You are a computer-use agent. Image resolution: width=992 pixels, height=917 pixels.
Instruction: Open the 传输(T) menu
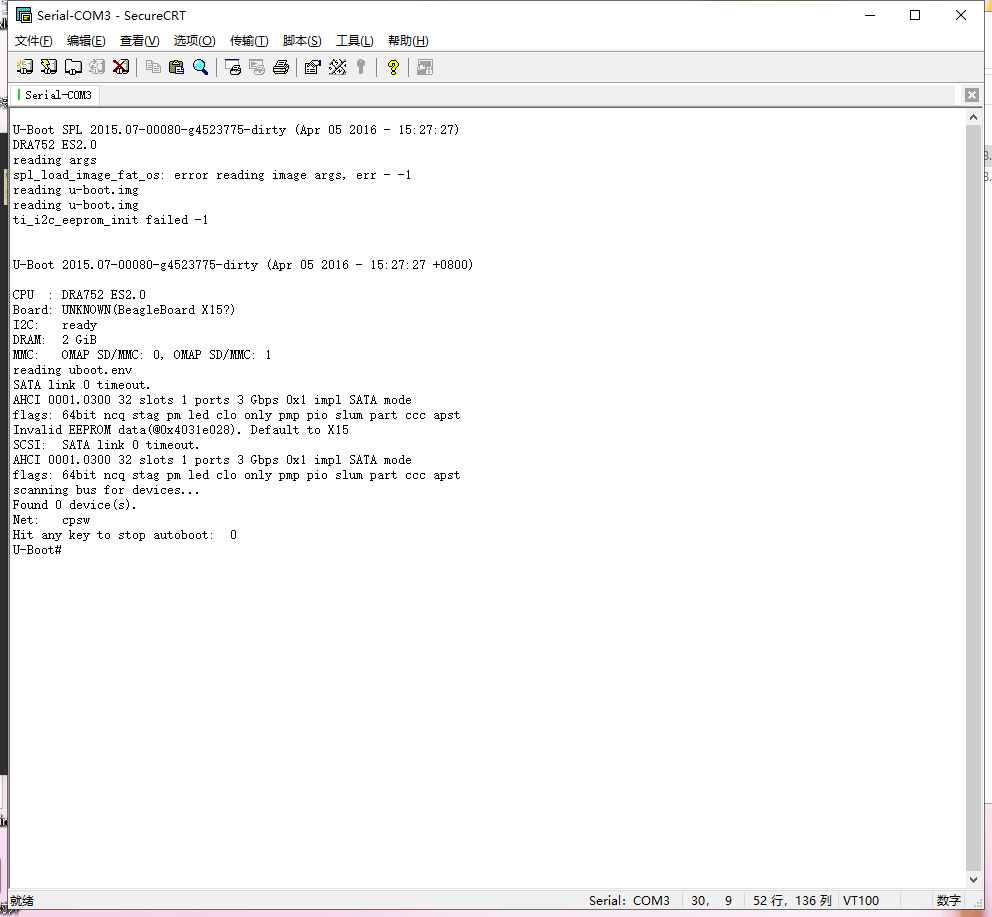tap(249, 41)
